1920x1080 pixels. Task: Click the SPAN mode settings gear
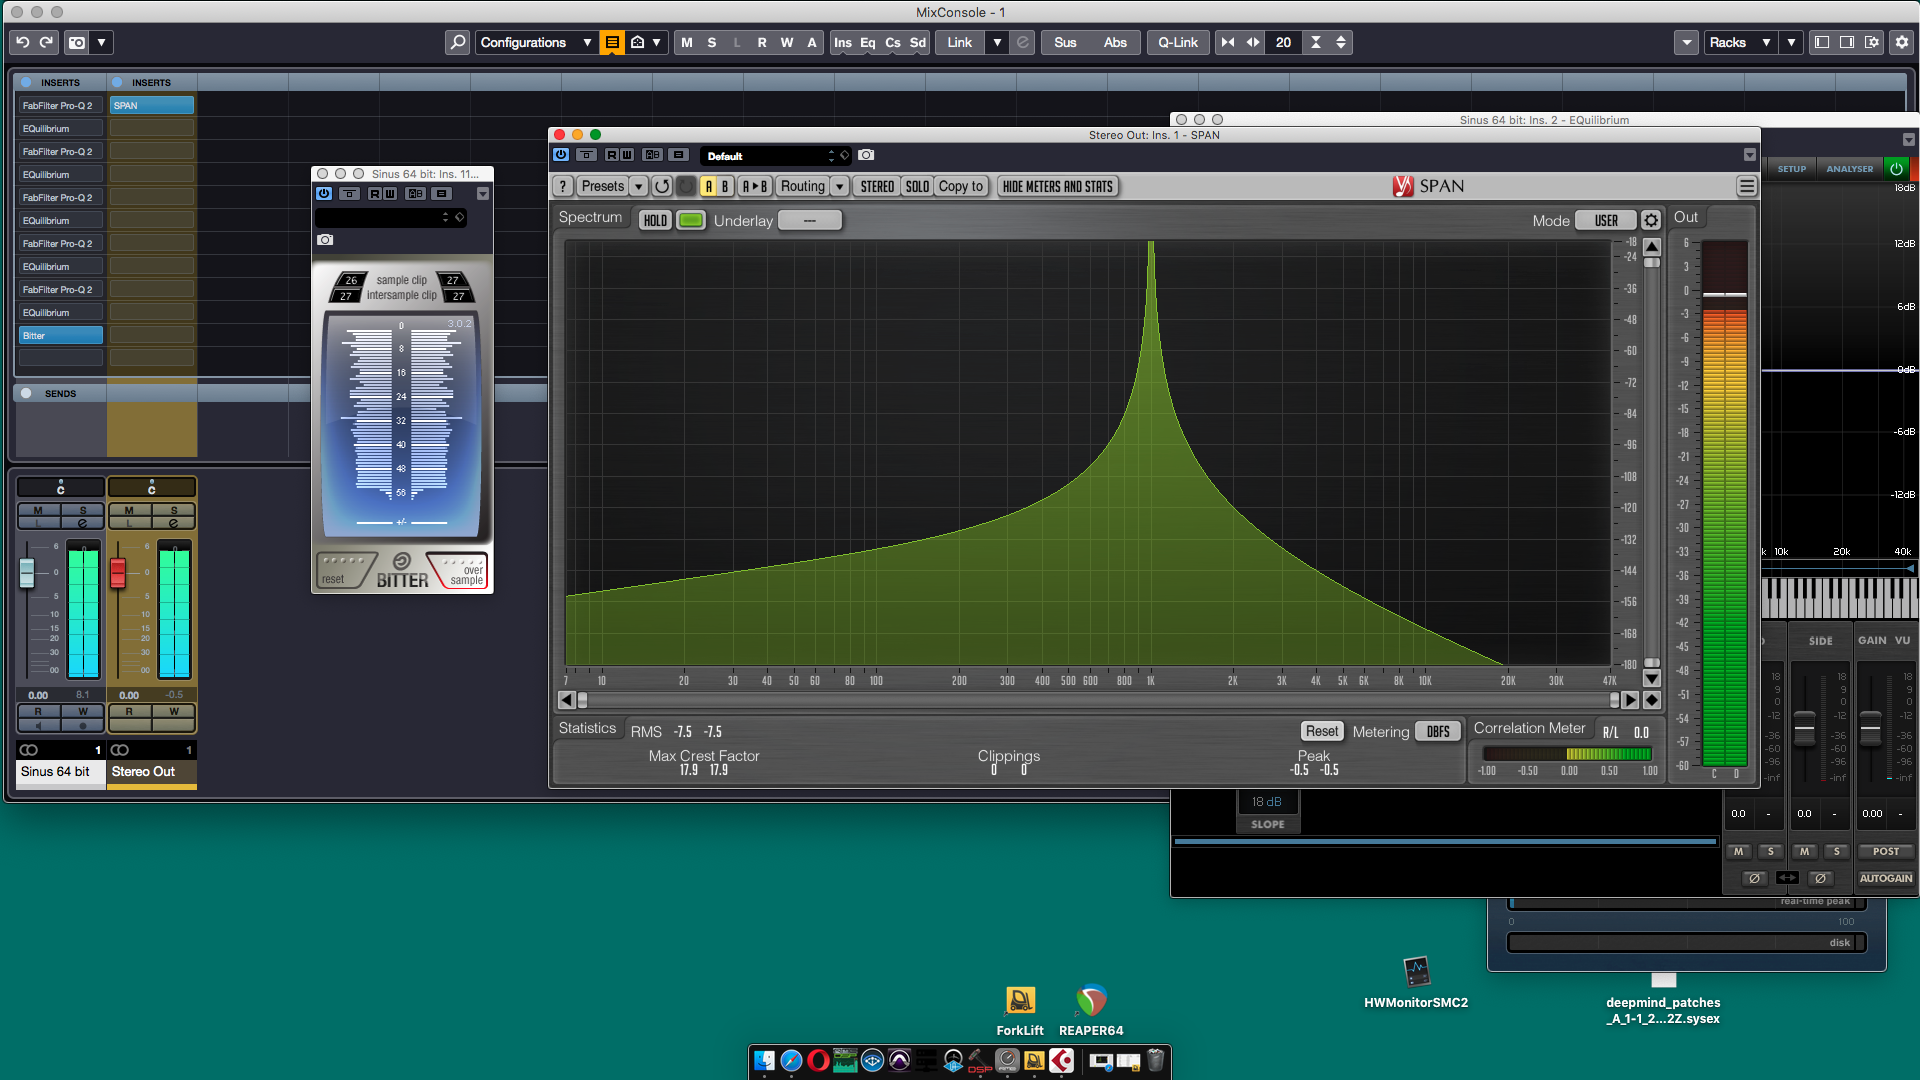point(1651,220)
